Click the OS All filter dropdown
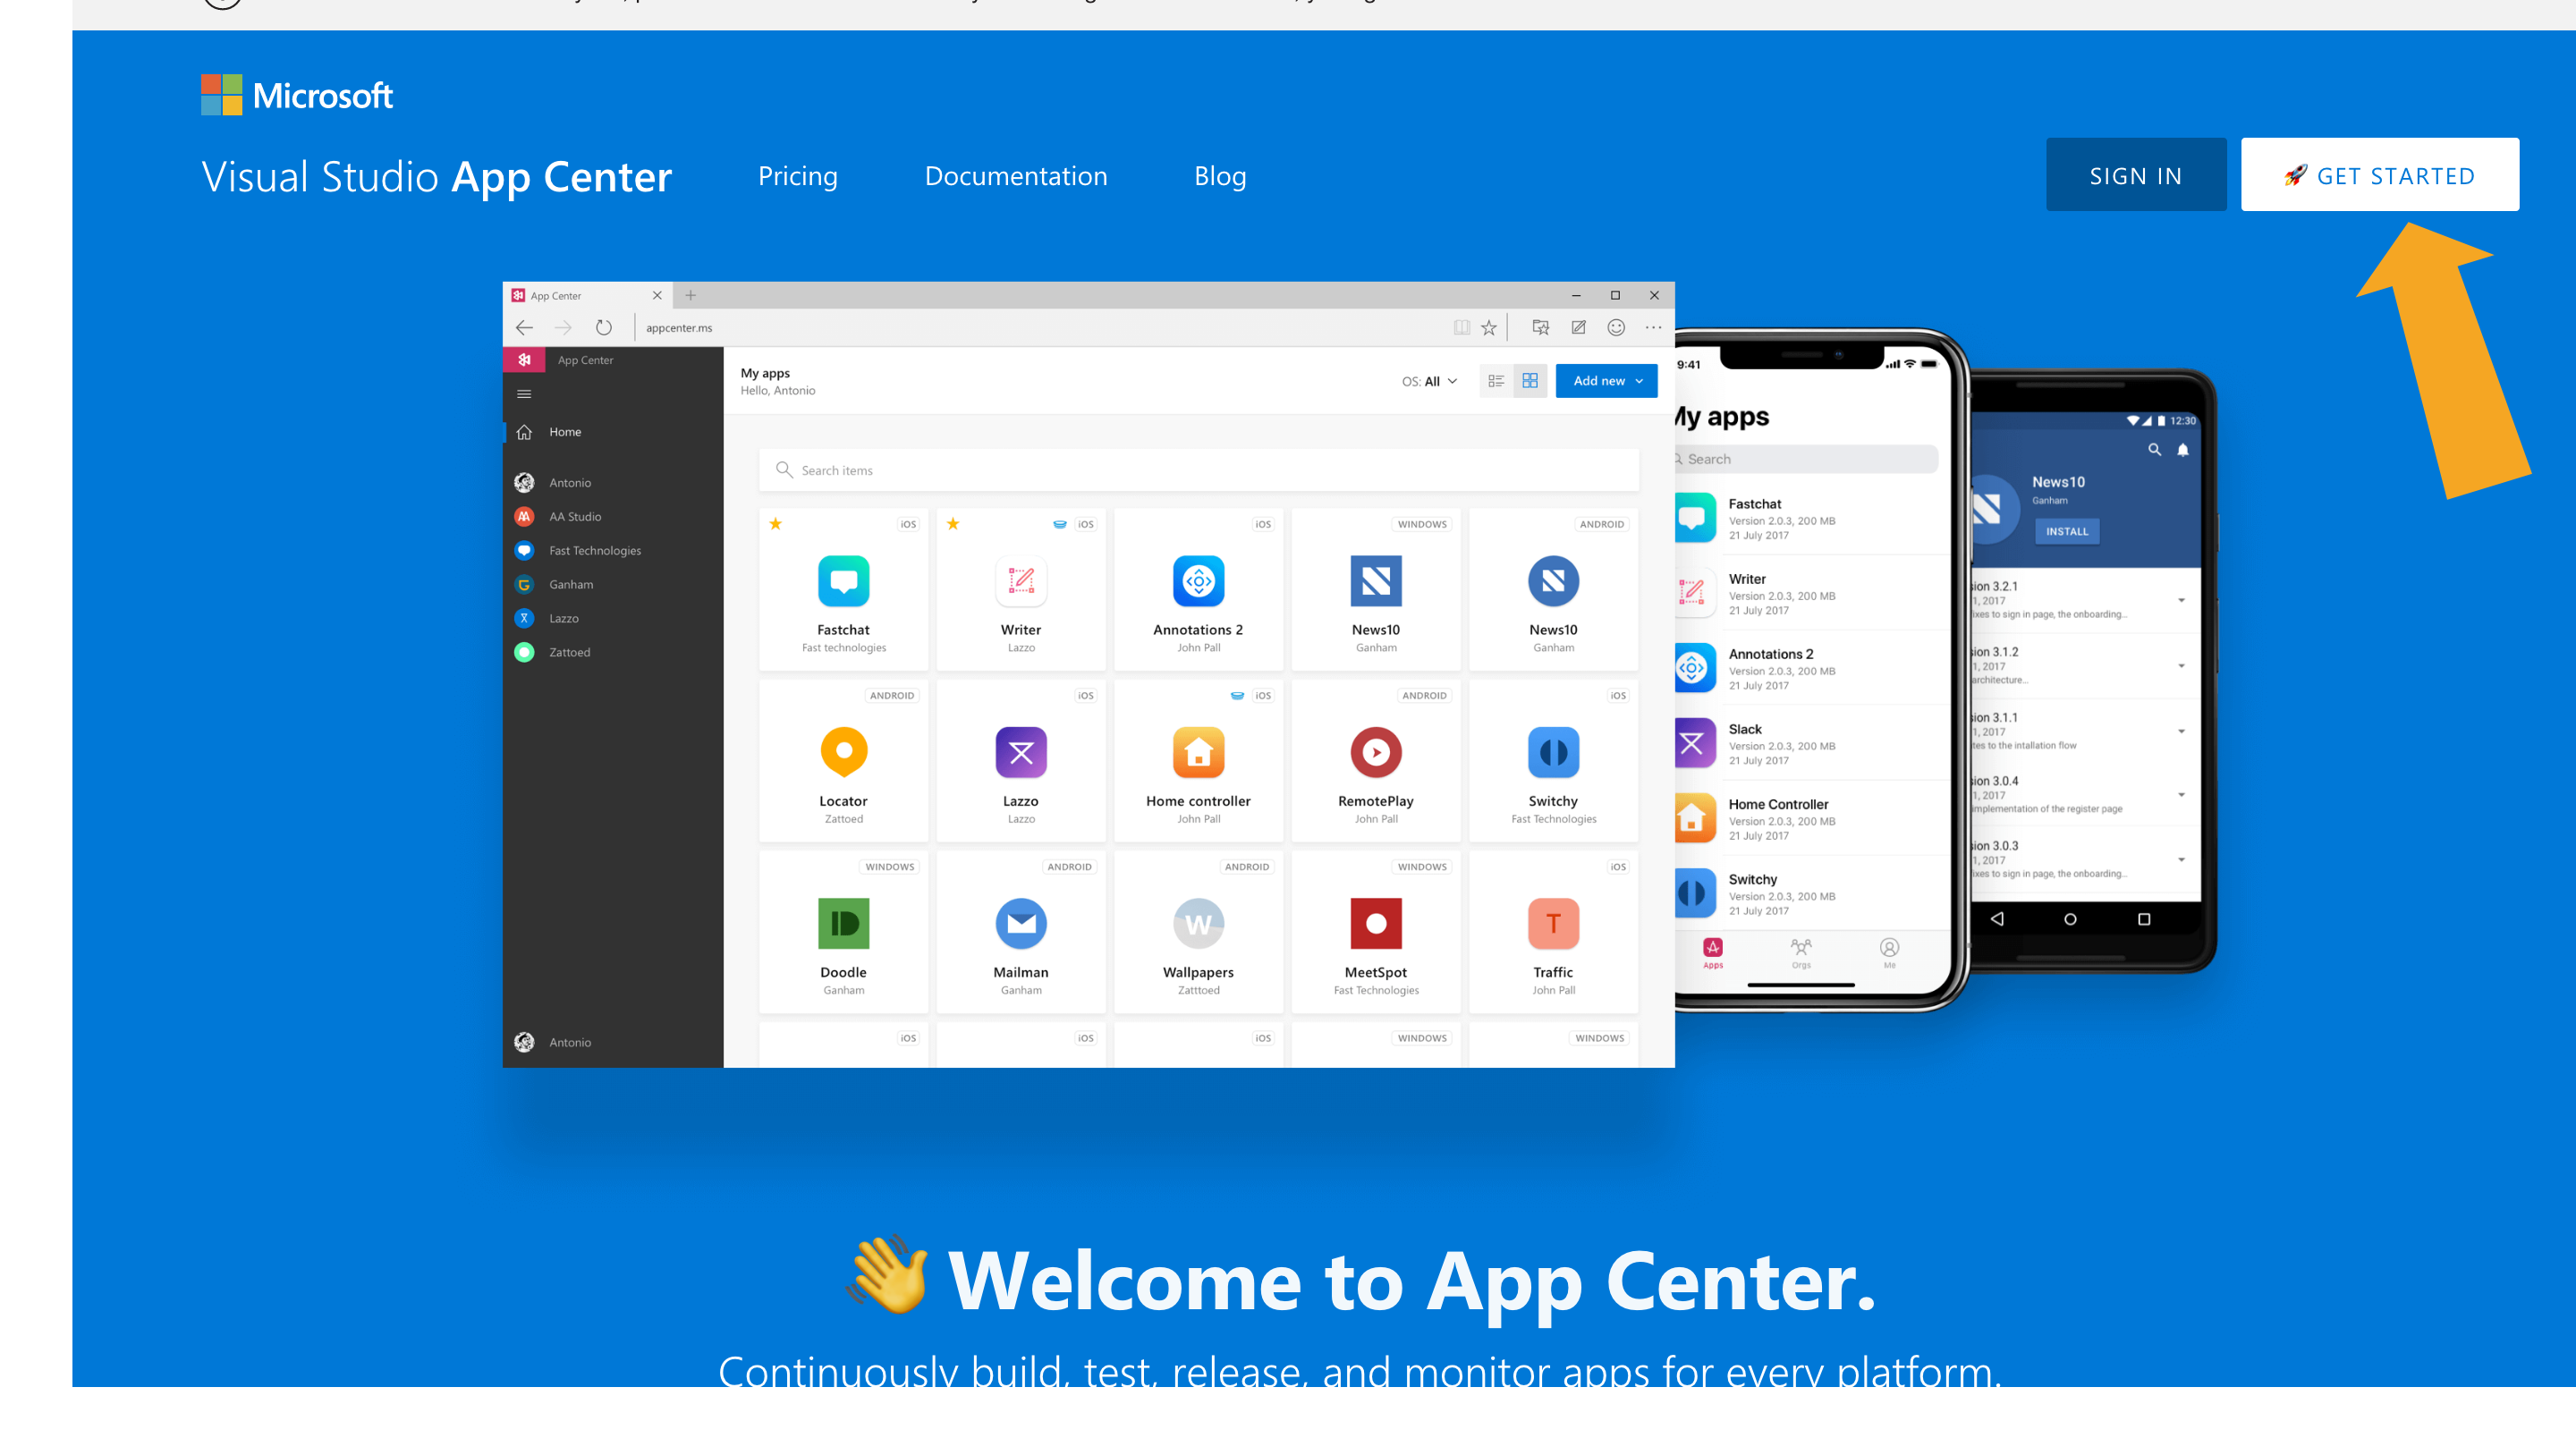The width and height of the screenshot is (2576, 1438). 1424,380
